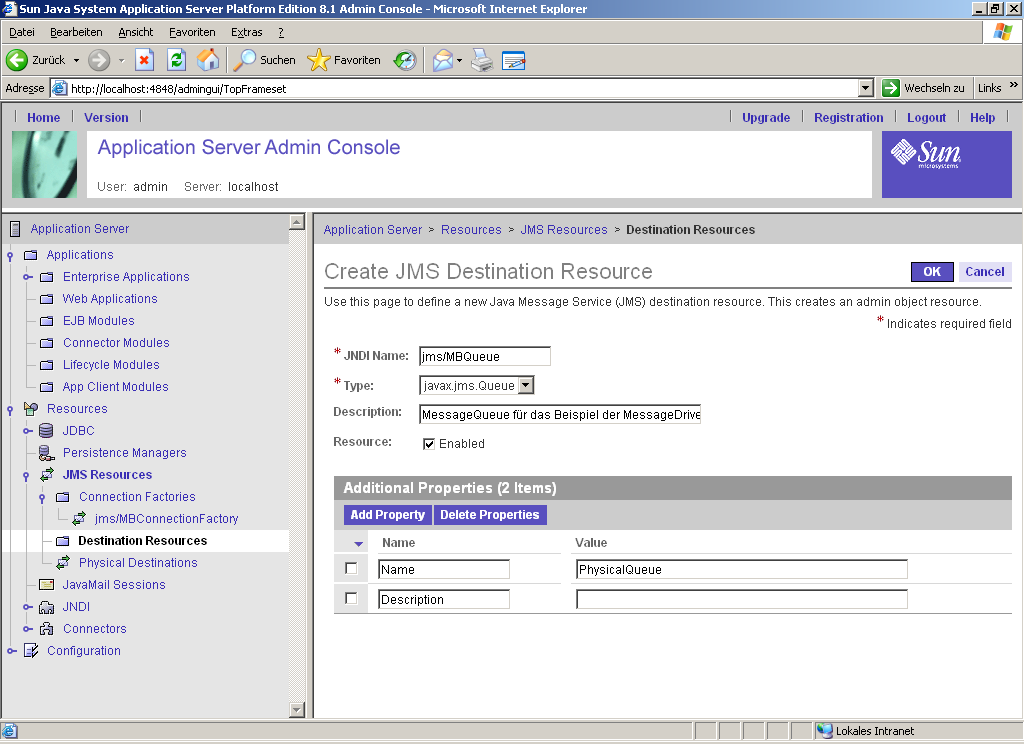Open the Ansicht menu
This screenshot has height=744, width=1024.
click(136, 32)
